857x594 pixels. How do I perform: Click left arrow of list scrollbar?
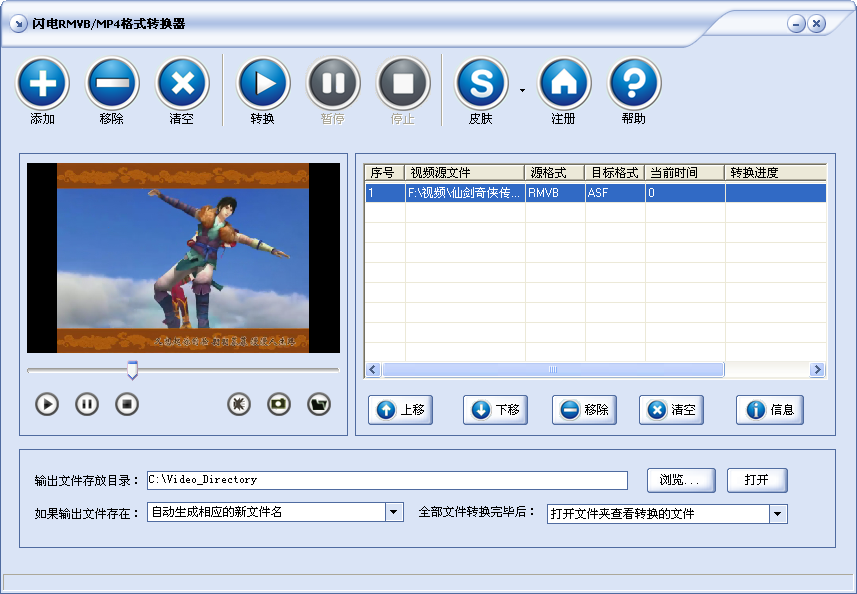click(373, 370)
